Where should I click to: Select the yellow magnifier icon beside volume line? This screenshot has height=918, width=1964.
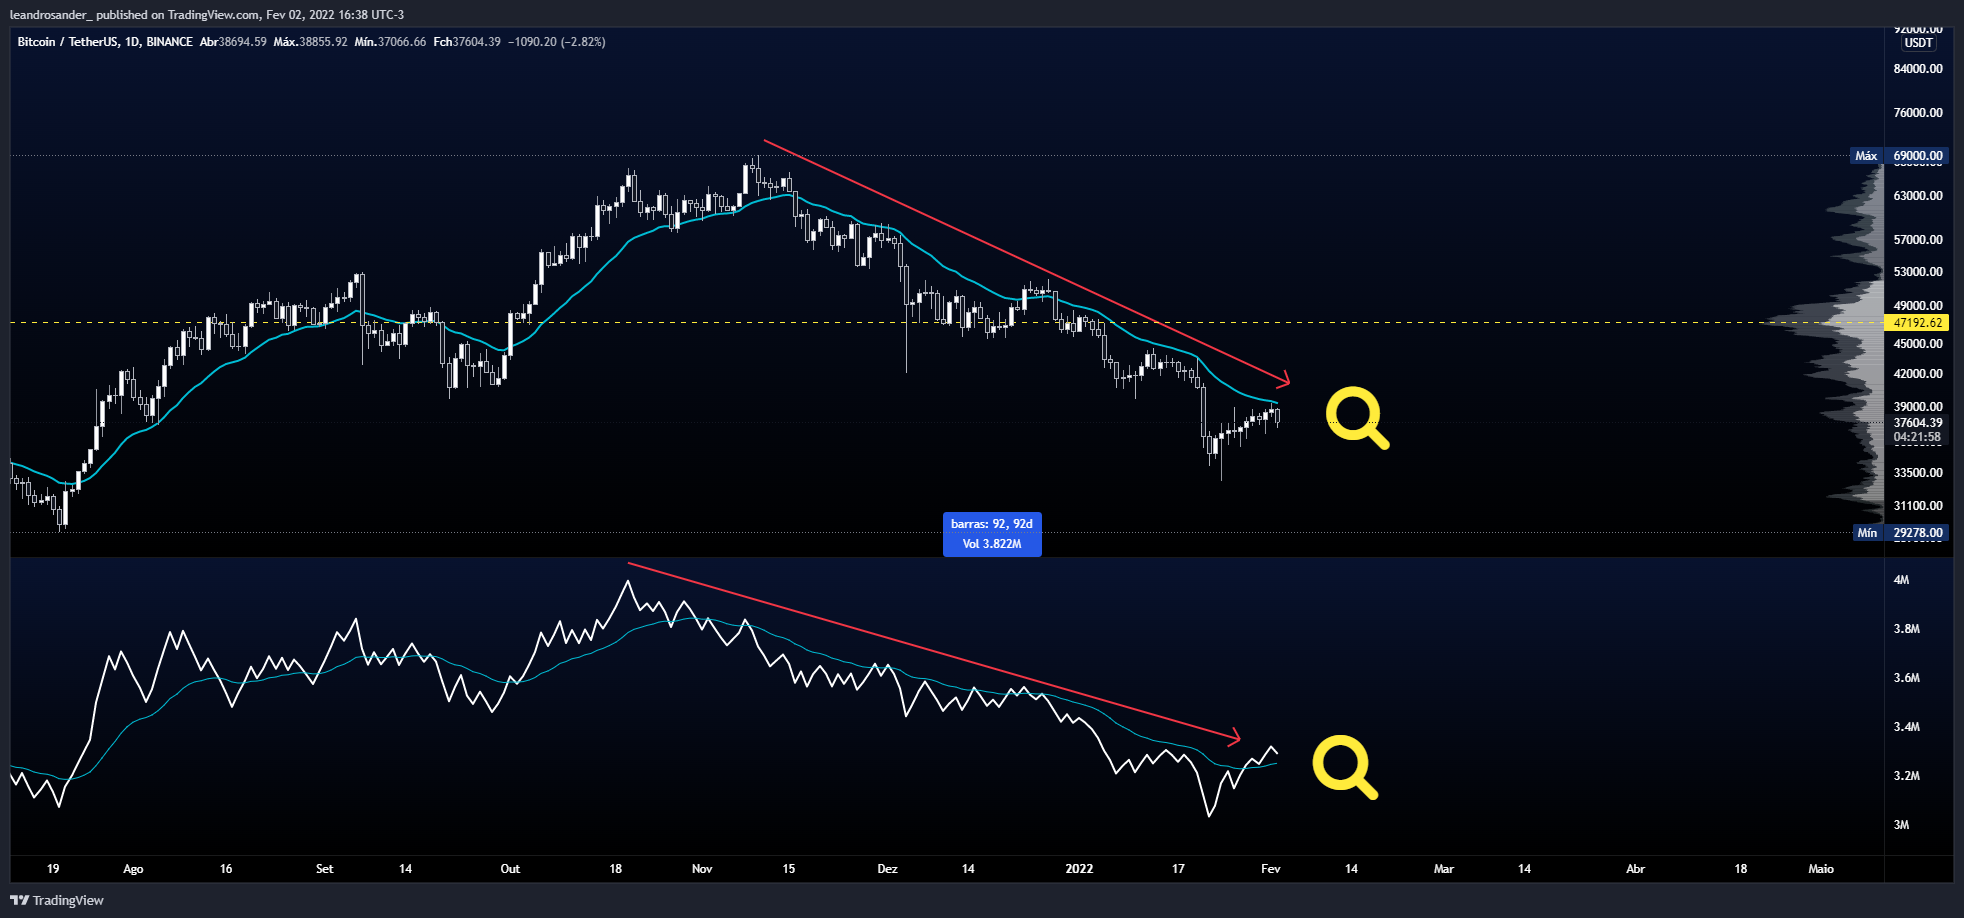[1345, 768]
